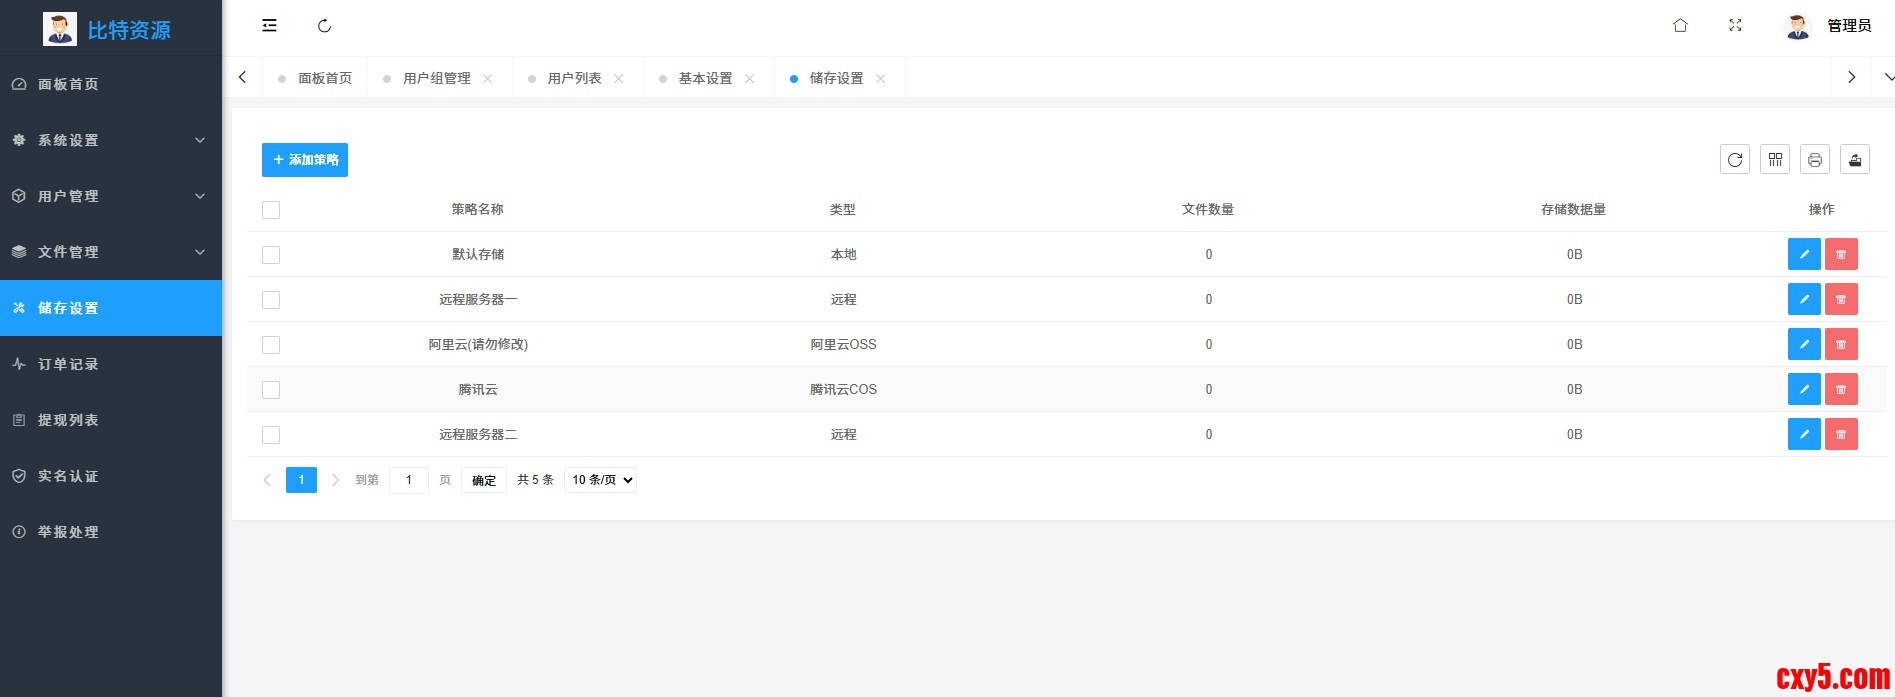Switch to the 用户列表 tab
The height and width of the screenshot is (697, 1895).
(x=574, y=78)
